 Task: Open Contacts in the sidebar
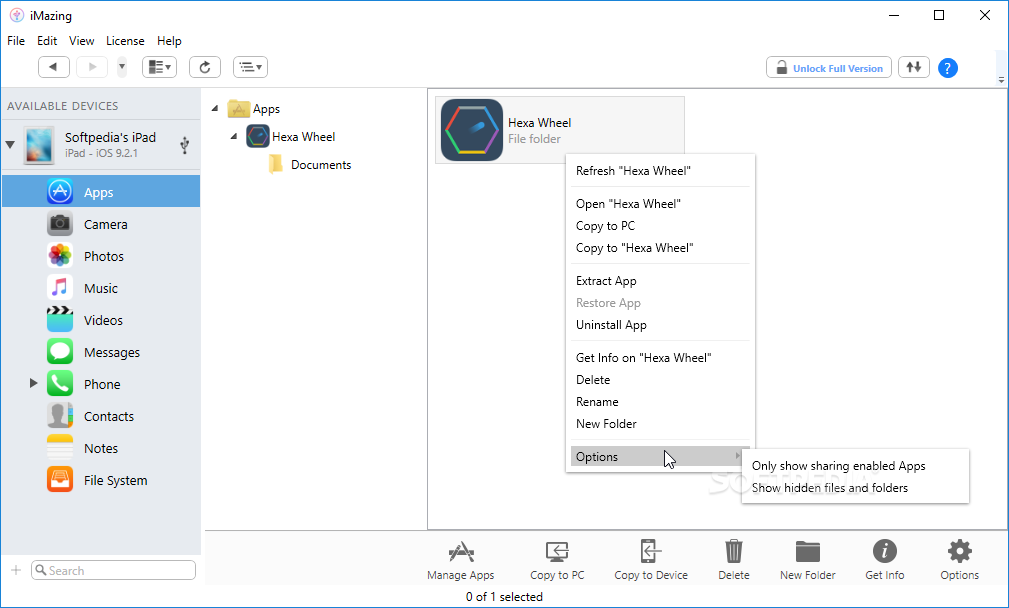tap(101, 416)
